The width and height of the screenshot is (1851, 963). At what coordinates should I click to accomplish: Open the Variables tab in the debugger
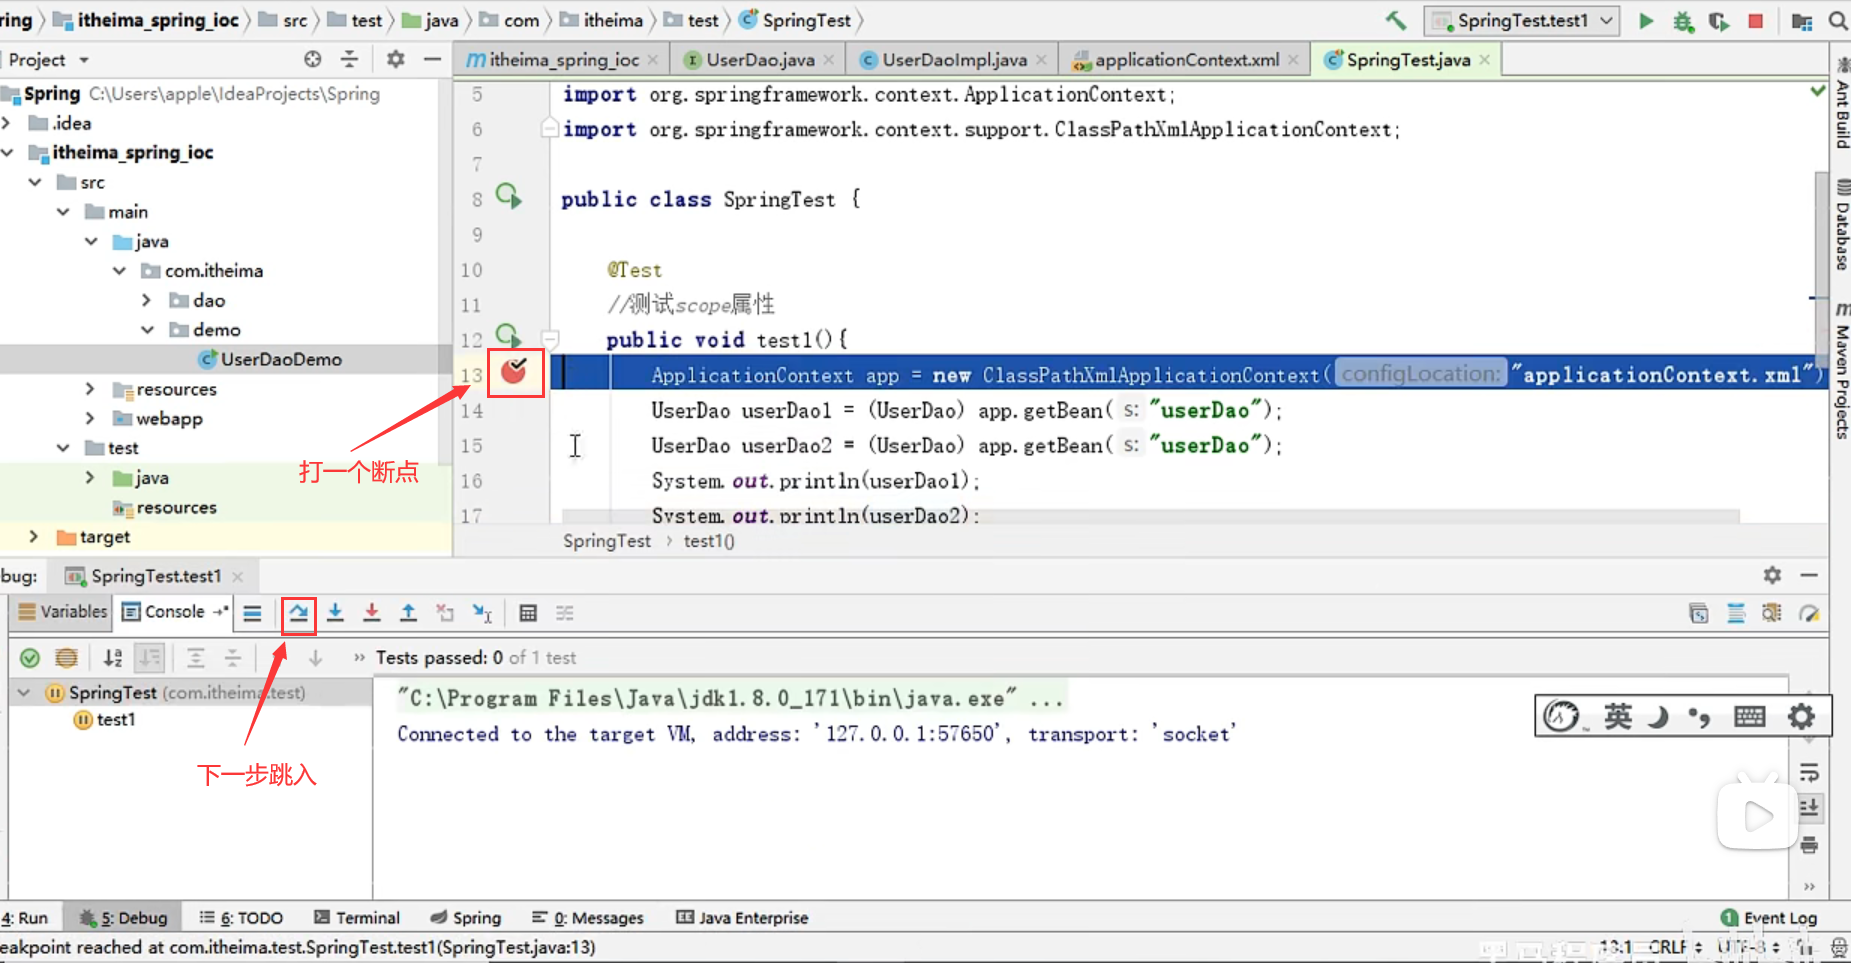[63, 612]
